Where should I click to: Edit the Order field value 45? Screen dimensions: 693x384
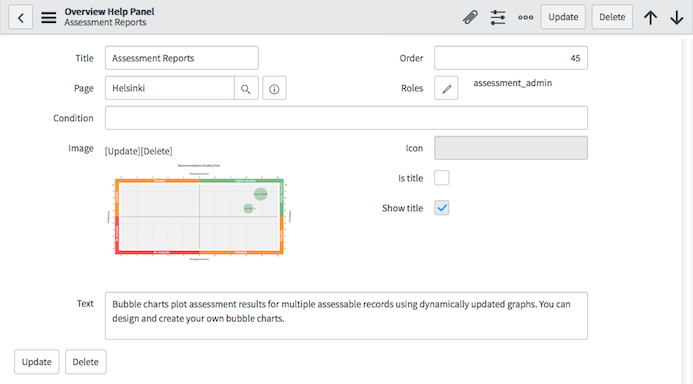(511, 58)
